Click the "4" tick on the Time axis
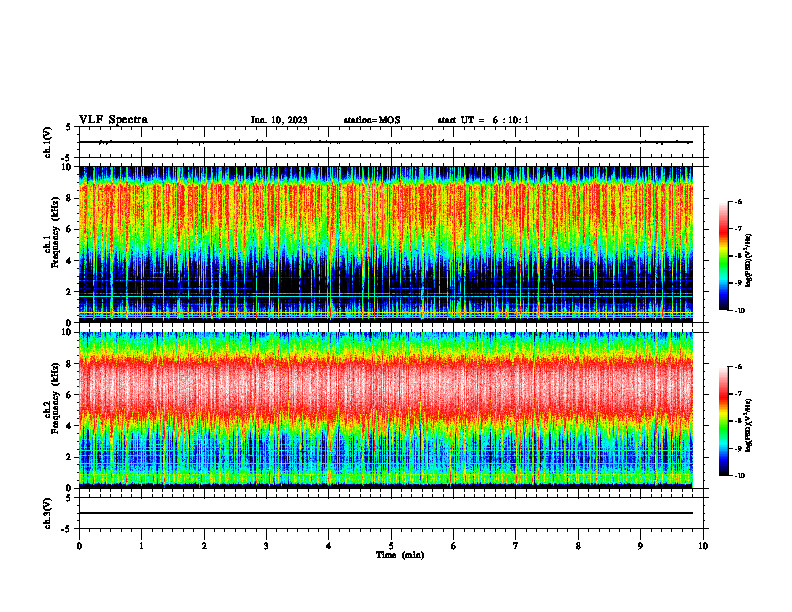The image size is (792, 612). click(x=329, y=546)
